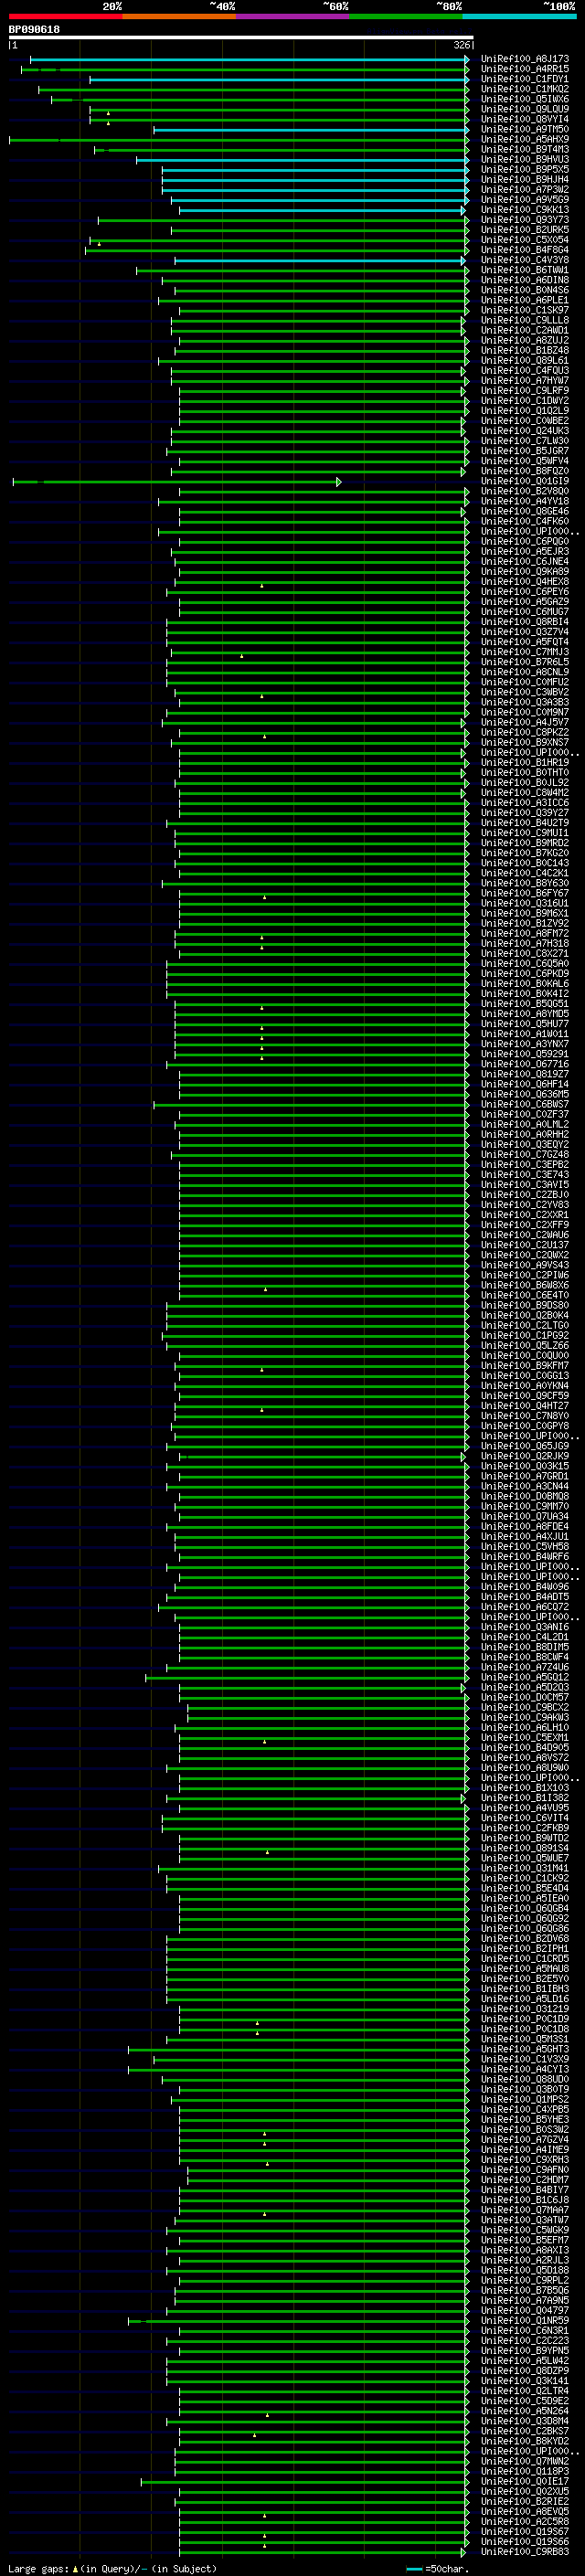
Task: Select the UniRef100_A6DIN8 label
Action: coord(524,280)
